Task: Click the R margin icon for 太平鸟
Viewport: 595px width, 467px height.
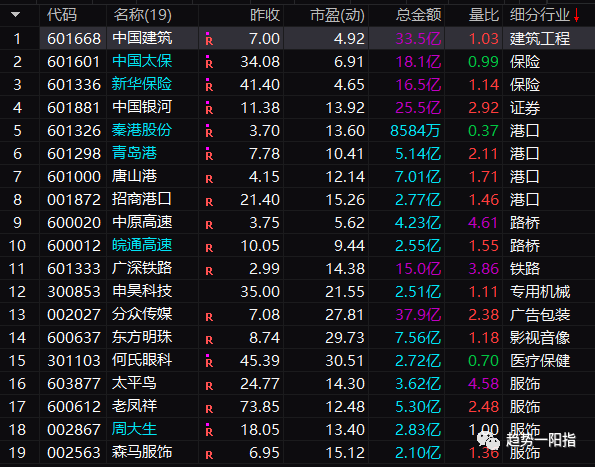Action: [209, 386]
